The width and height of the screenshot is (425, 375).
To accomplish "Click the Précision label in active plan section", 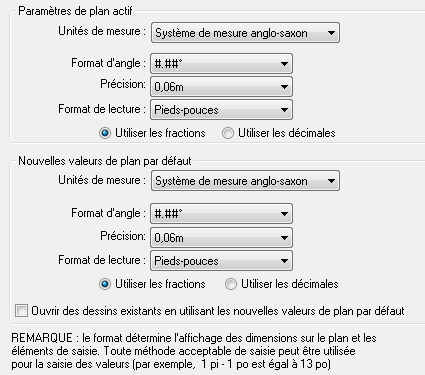I will pos(123,84).
